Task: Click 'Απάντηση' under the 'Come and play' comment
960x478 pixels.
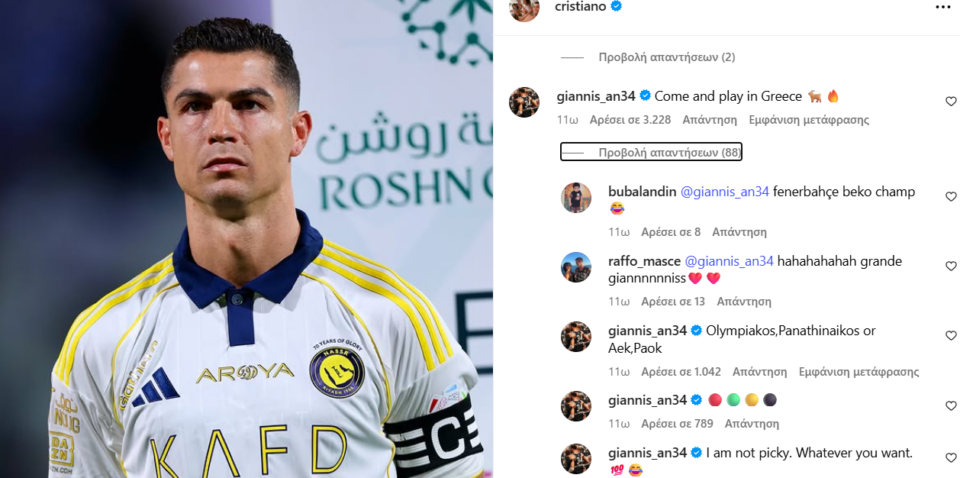Action: pos(710,120)
